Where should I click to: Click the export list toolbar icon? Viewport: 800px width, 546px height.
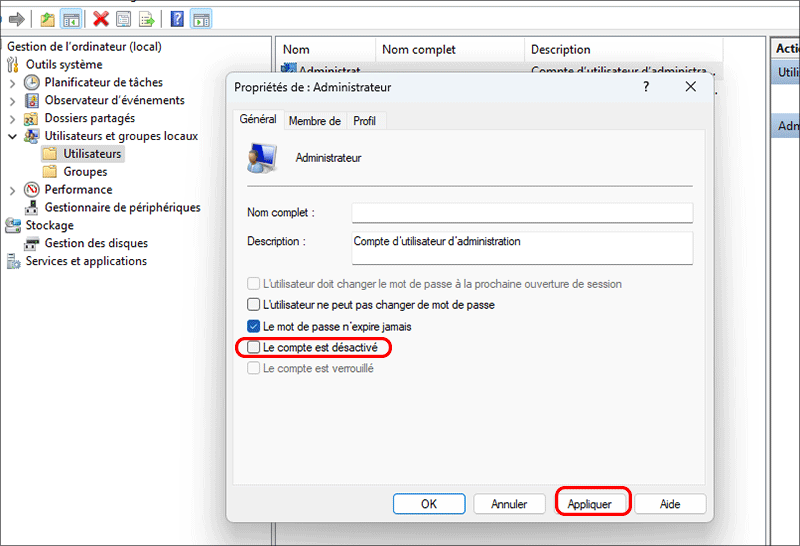(146, 18)
